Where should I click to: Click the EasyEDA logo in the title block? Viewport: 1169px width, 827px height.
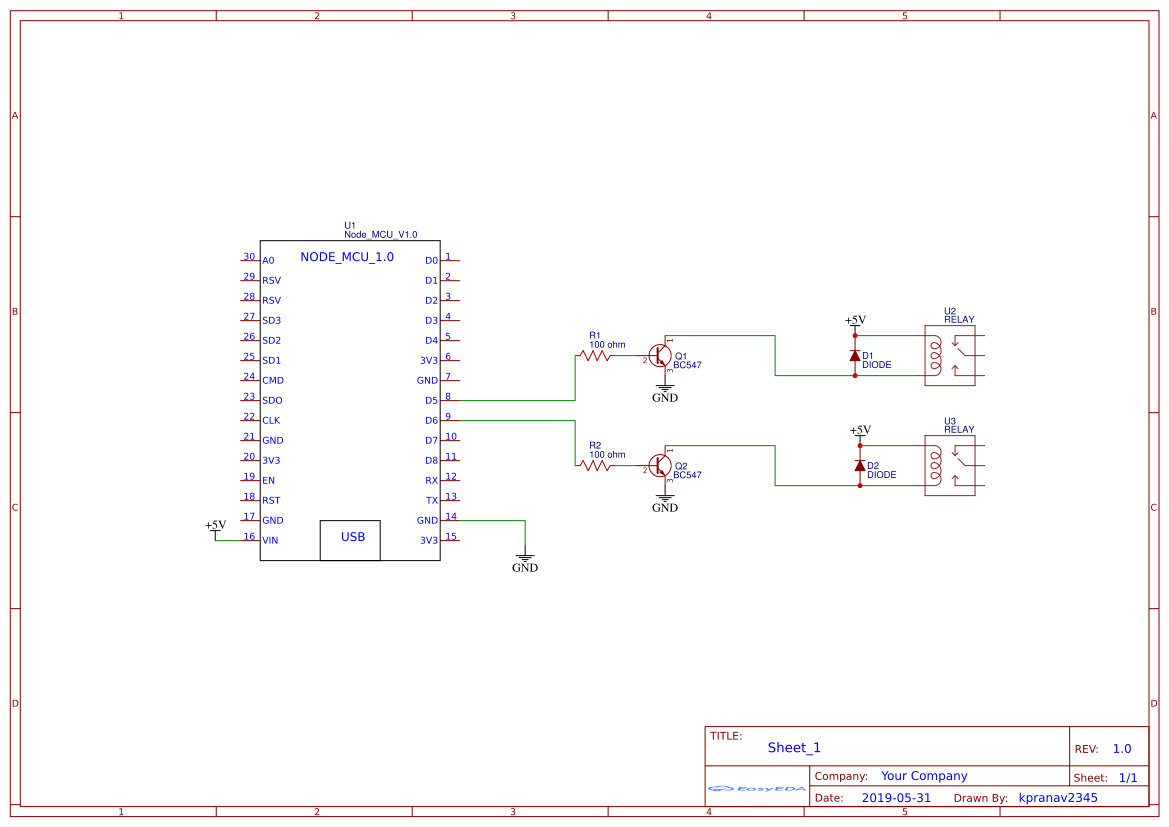(x=757, y=789)
